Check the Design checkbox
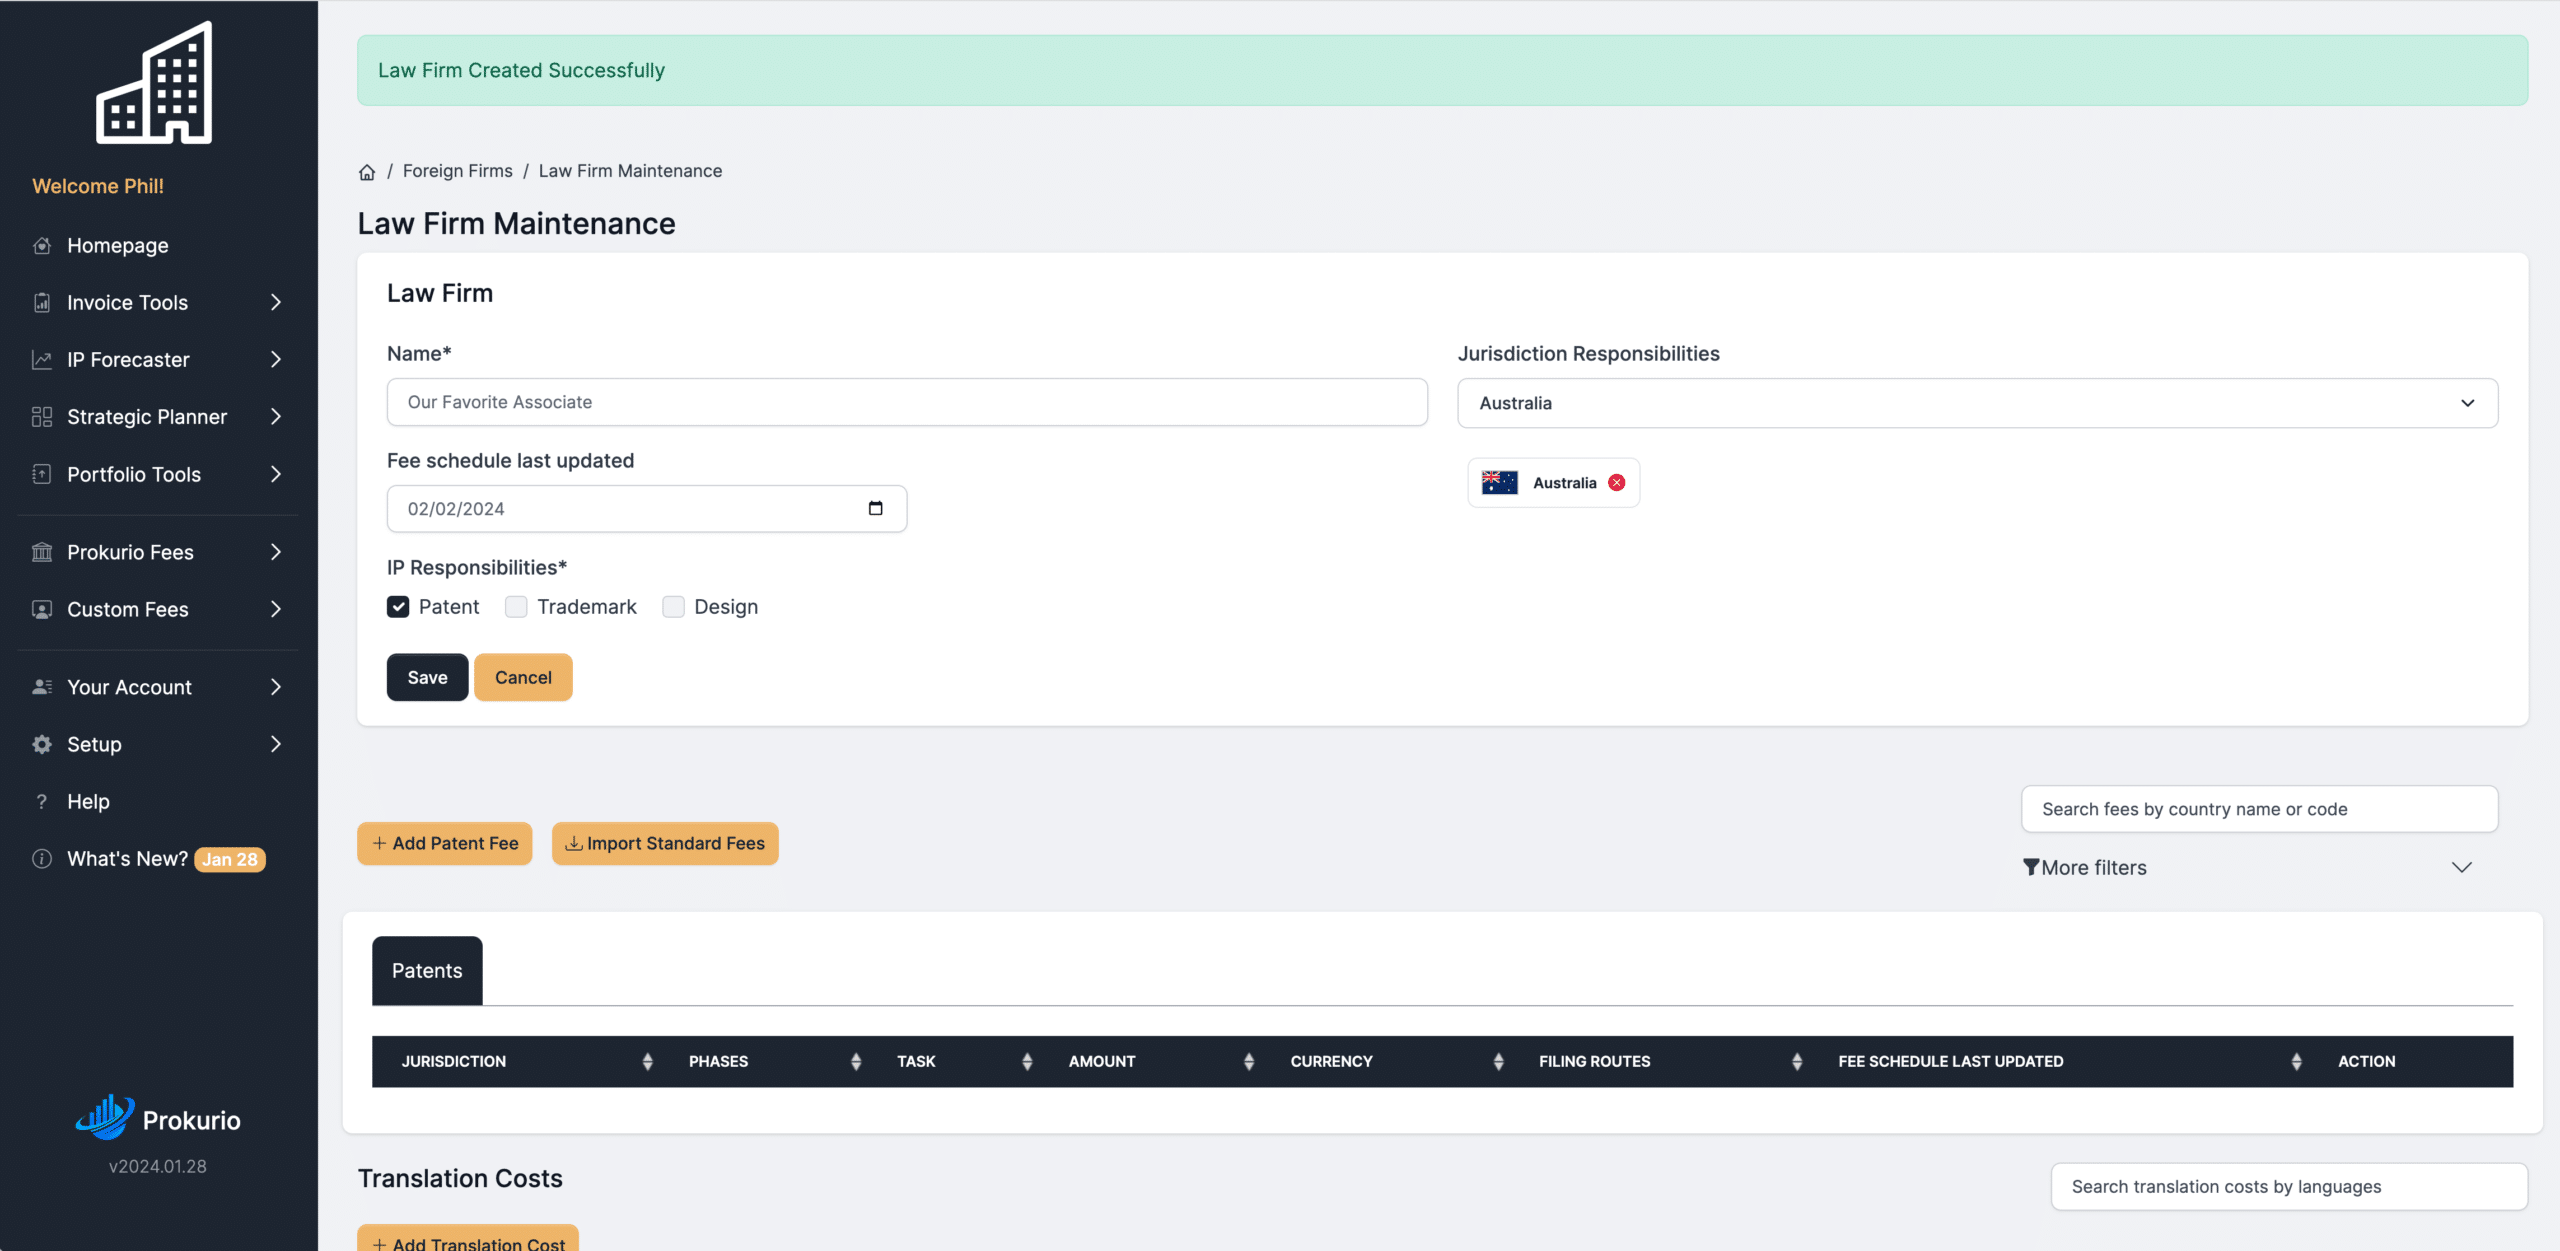This screenshot has width=2560, height=1251. [x=673, y=607]
